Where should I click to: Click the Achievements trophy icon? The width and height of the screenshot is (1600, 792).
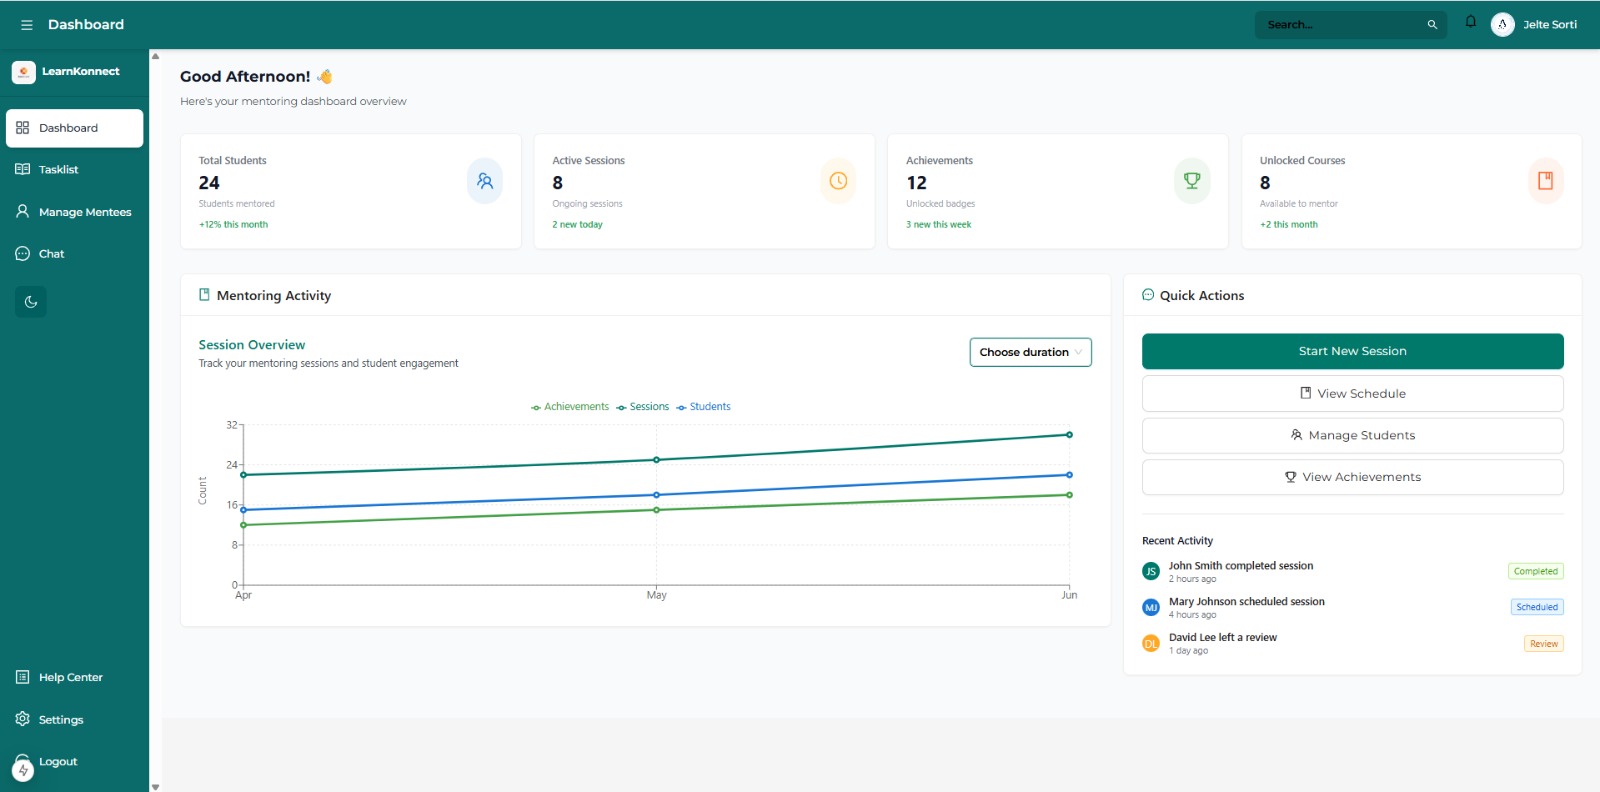1192,181
